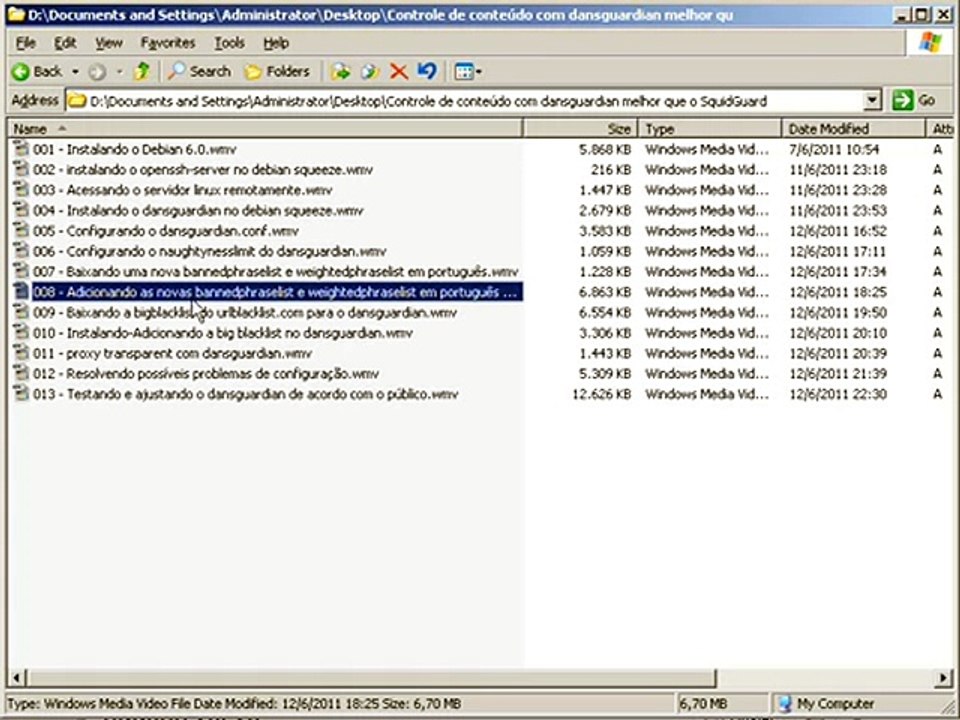Click the Go button
The width and height of the screenshot is (960, 720).
(913, 100)
